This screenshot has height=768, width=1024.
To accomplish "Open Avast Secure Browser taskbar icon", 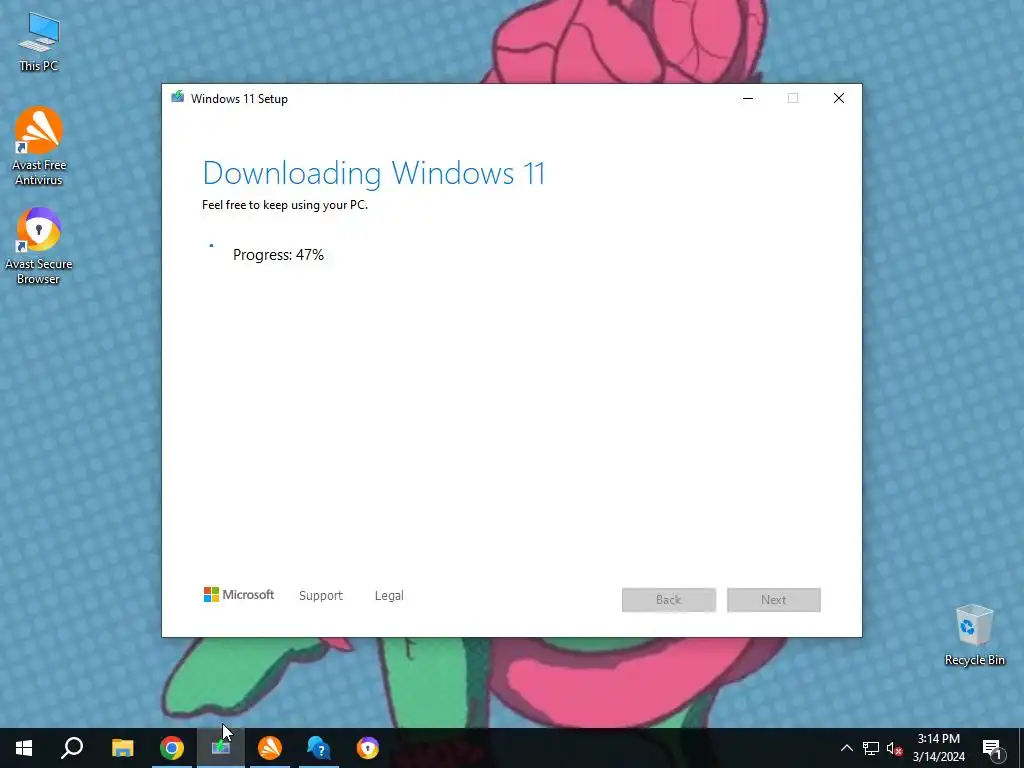I will tap(368, 748).
